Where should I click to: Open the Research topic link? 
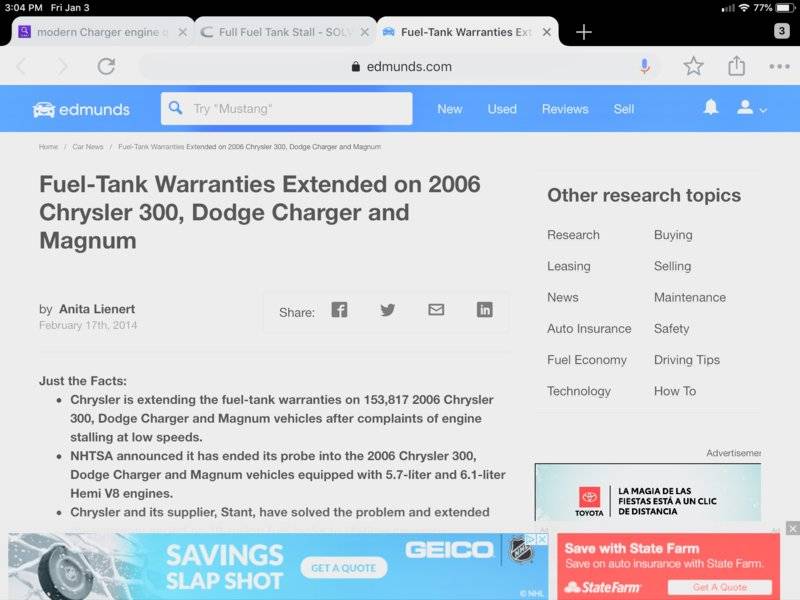coord(573,235)
